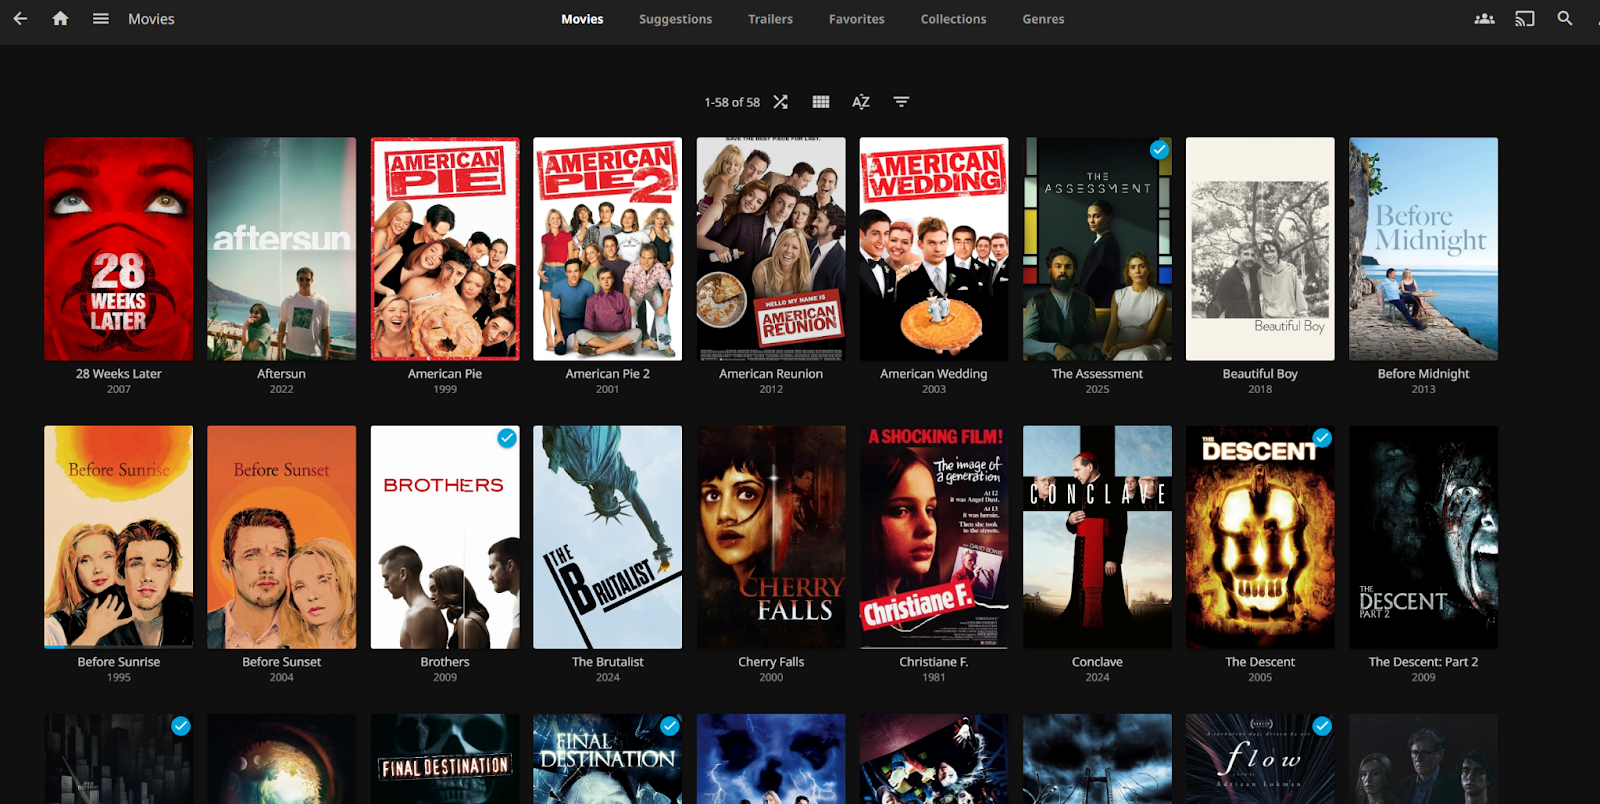Image resolution: width=1600 pixels, height=804 pixels.
Task: Open the Conclave poster
Action: pyautogui.click(x=1097, y=537)
